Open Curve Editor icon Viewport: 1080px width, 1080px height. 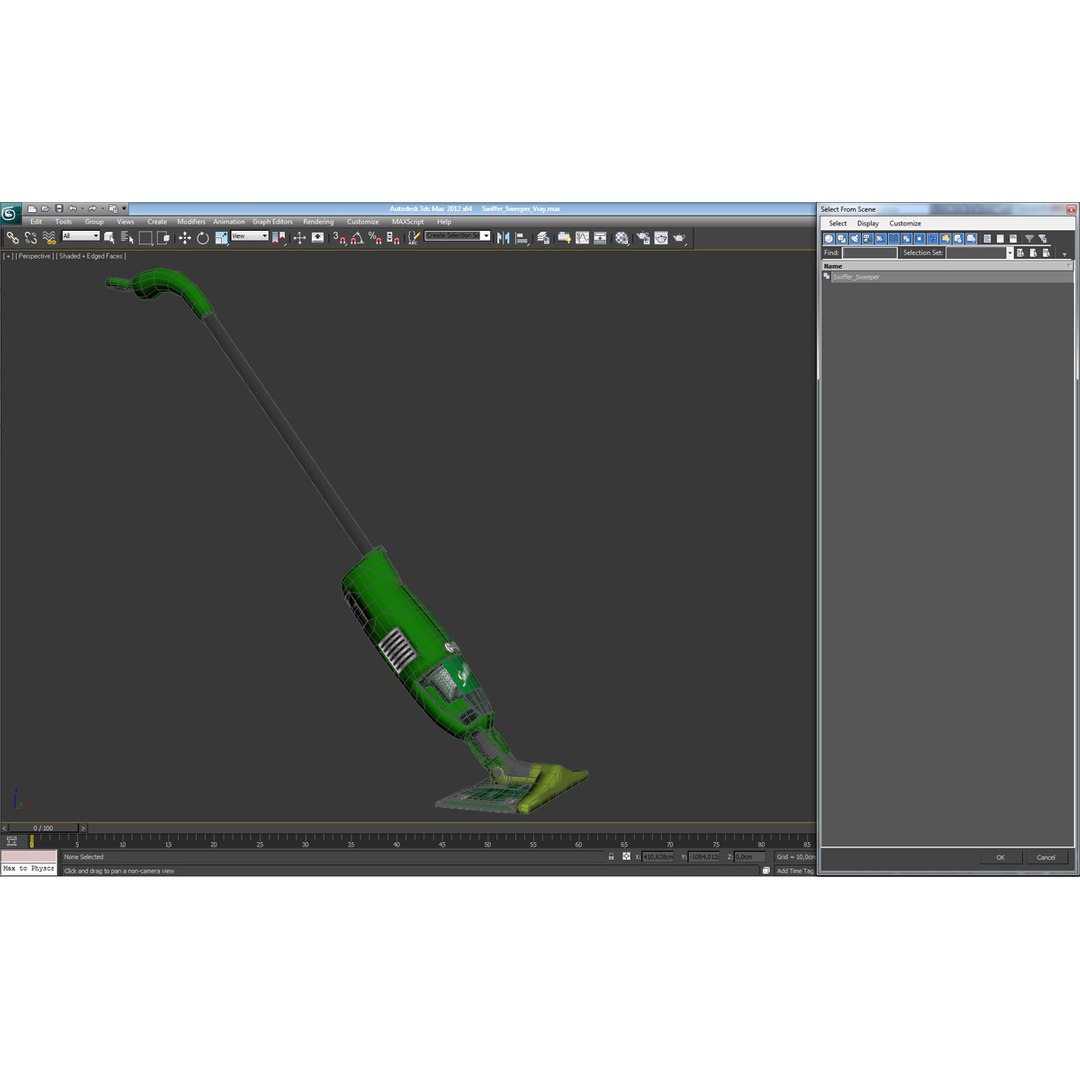[583, 238]
